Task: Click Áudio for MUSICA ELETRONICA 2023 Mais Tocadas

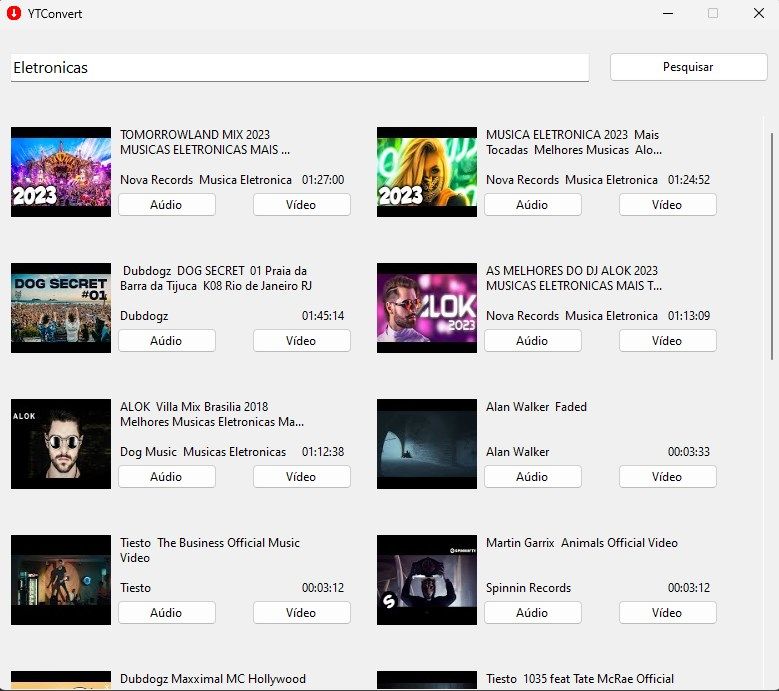Action: [x=533, y=205]
